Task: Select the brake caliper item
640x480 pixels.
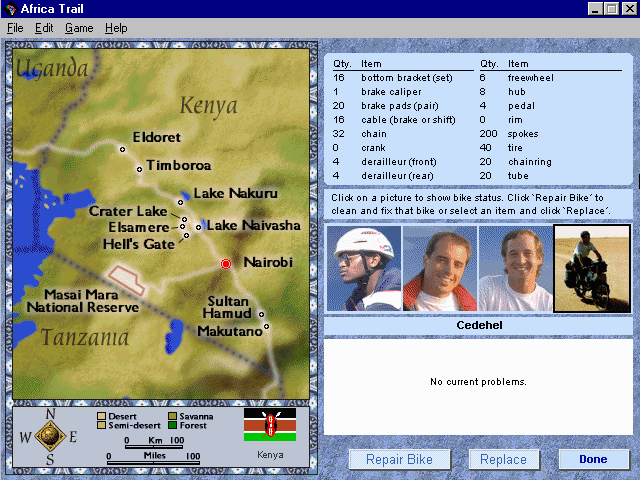Action: [x=403, y=92]
